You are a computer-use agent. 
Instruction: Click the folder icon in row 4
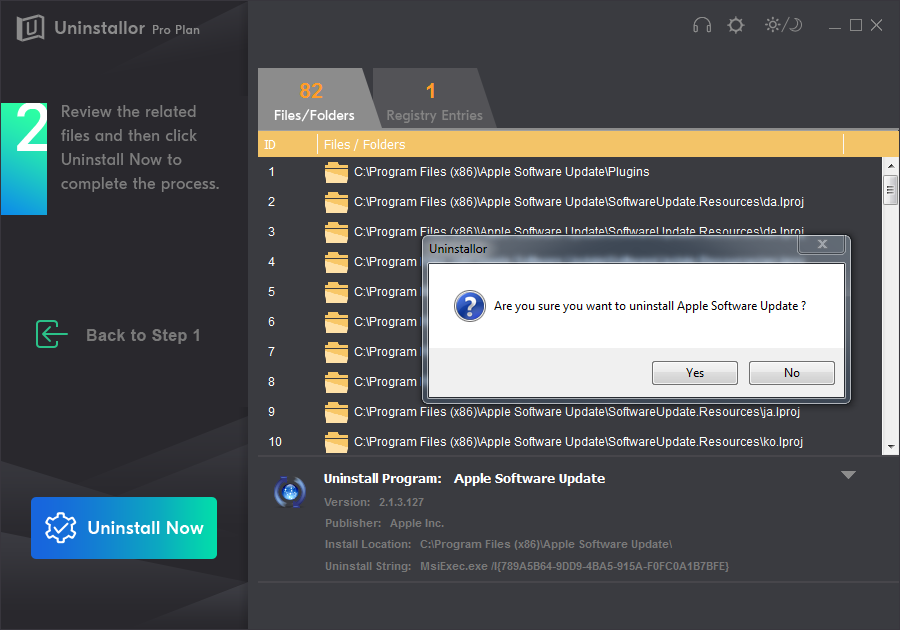pos(336,262)
